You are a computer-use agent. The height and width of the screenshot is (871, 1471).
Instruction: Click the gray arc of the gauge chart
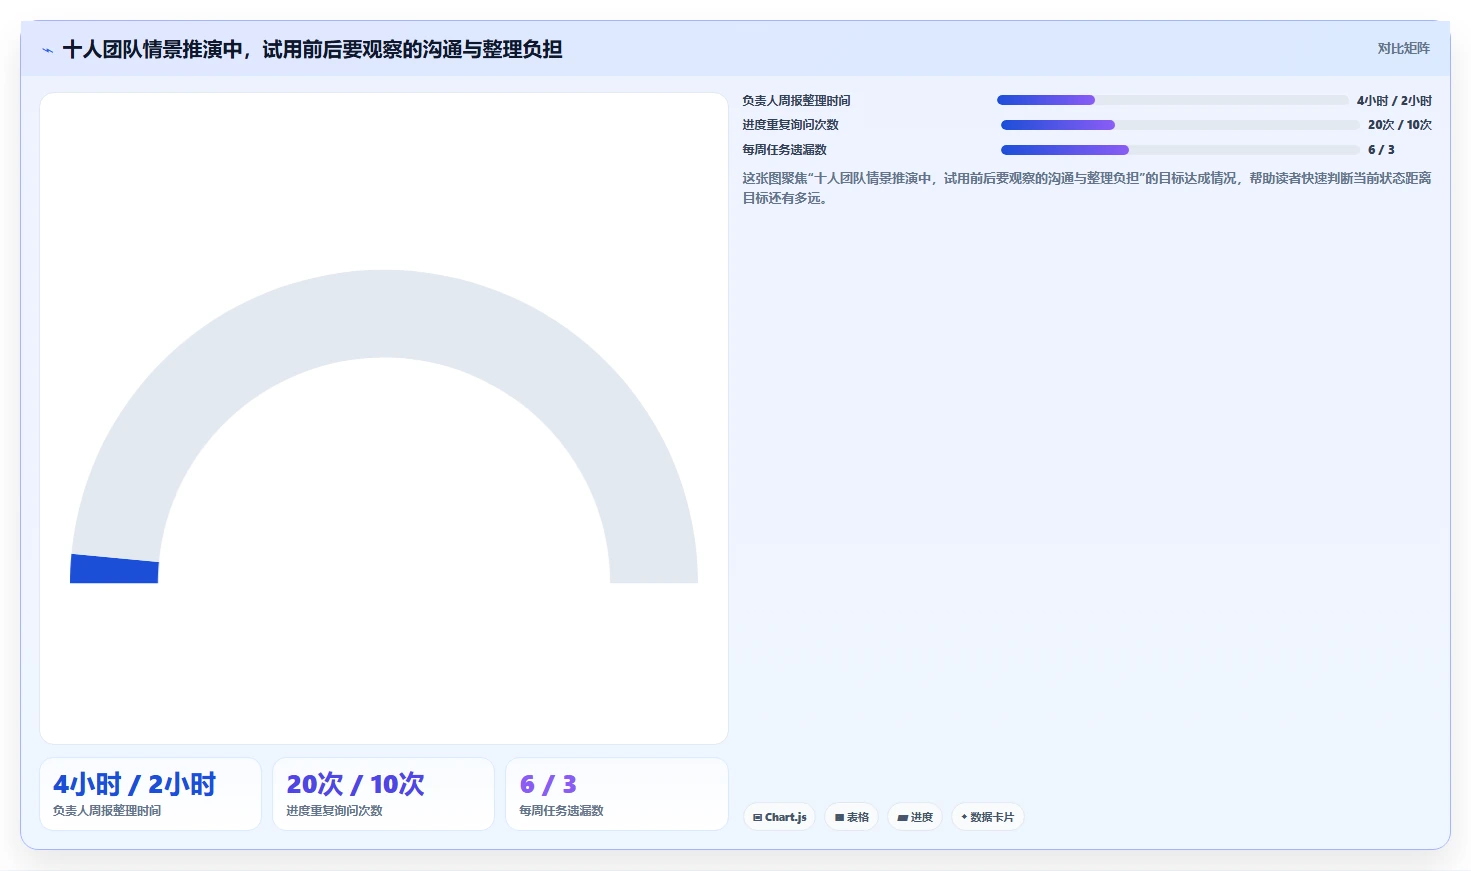tap(384, 313)
